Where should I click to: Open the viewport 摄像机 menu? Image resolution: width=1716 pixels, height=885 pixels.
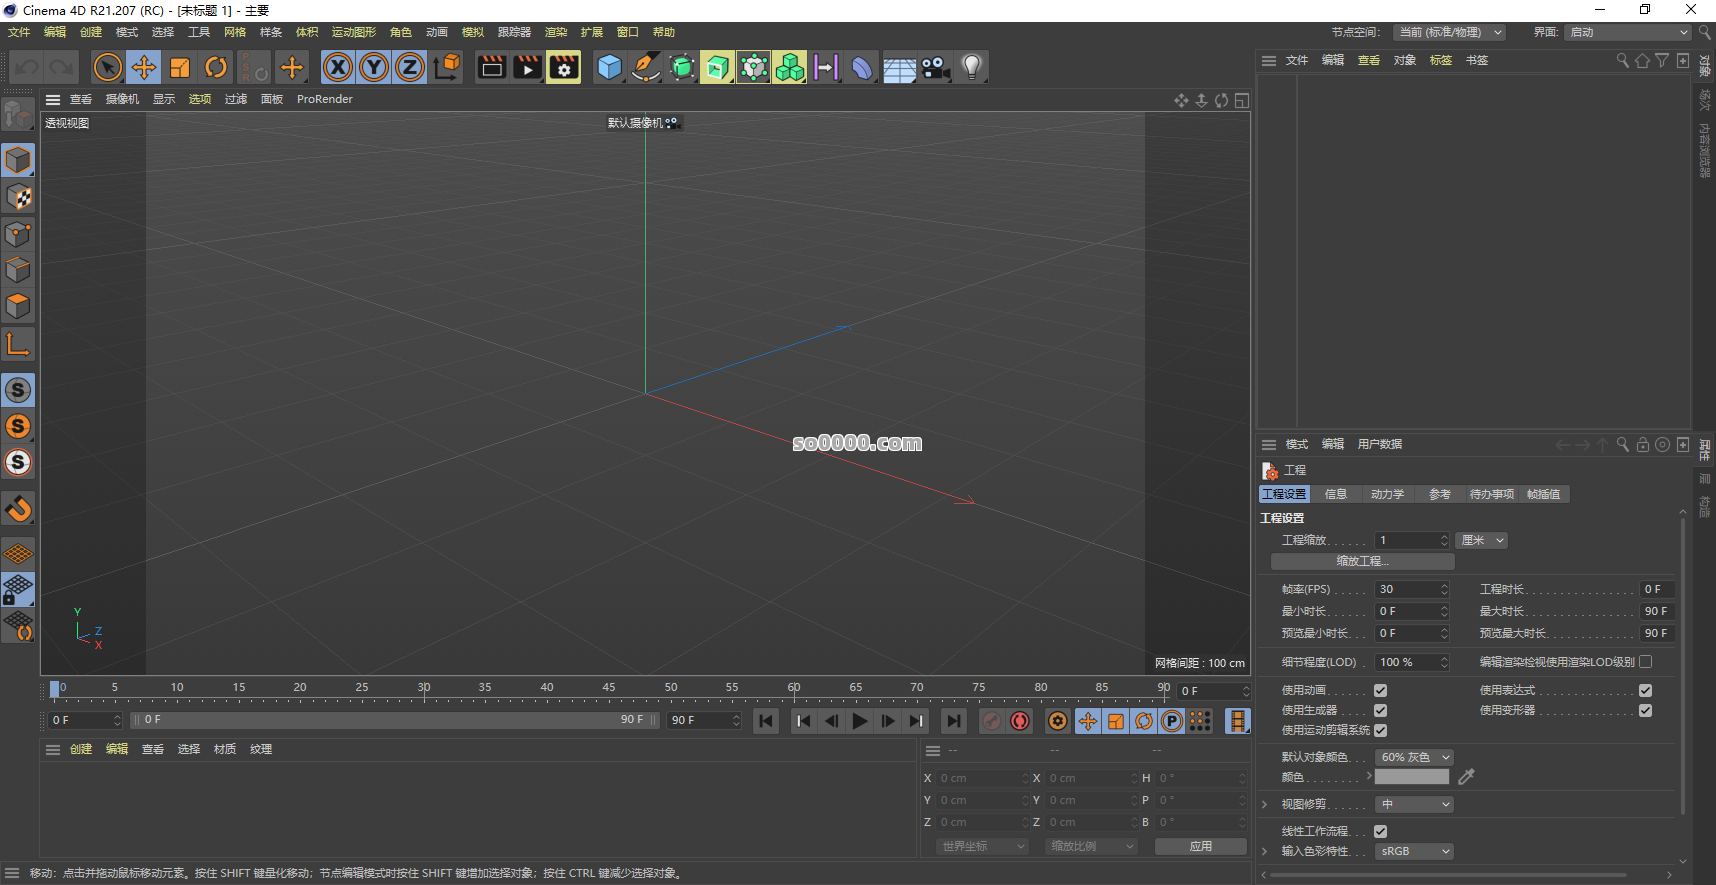pyautogui.click(x=123, y=99)
